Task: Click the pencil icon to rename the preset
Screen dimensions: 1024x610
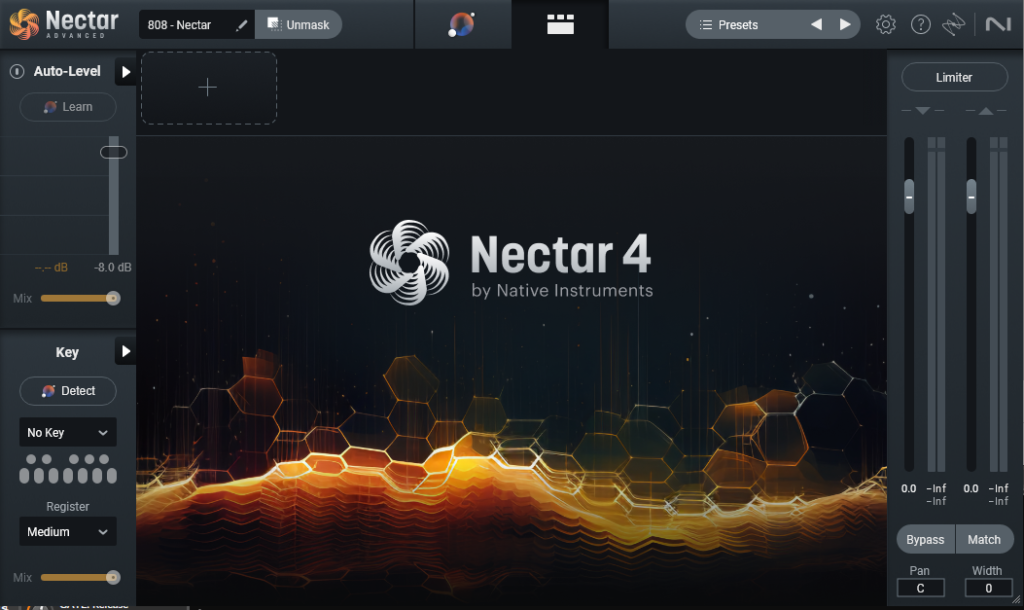Action: (x=240, y=24)
